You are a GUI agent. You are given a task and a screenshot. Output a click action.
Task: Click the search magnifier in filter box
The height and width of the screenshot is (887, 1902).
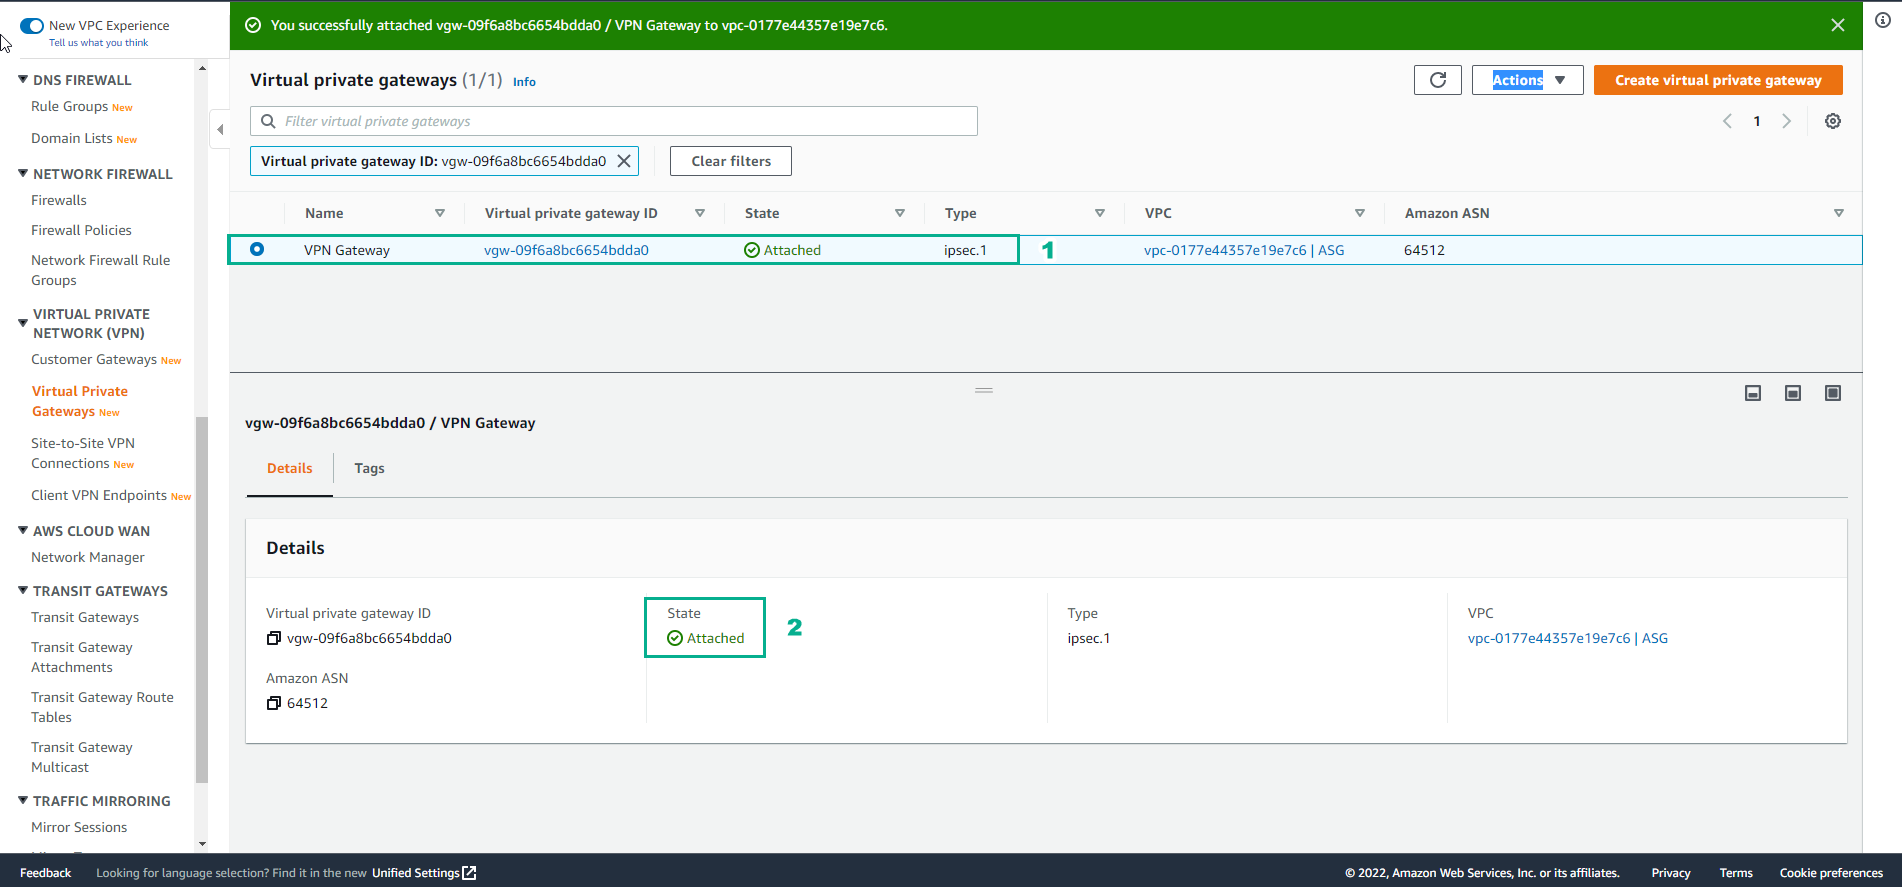click(x=268, y=121)
